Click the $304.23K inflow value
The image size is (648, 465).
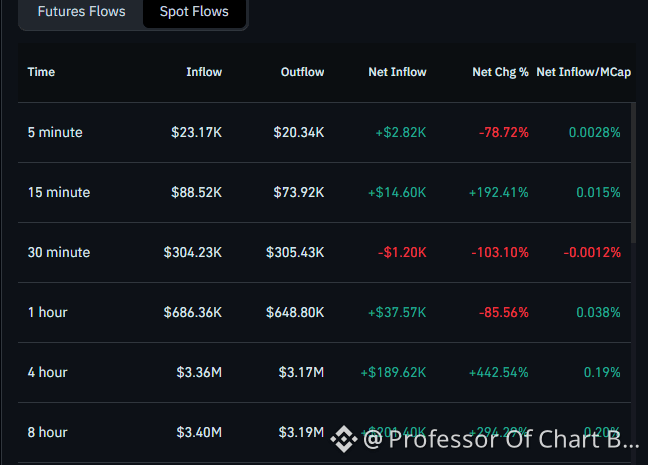193,252
